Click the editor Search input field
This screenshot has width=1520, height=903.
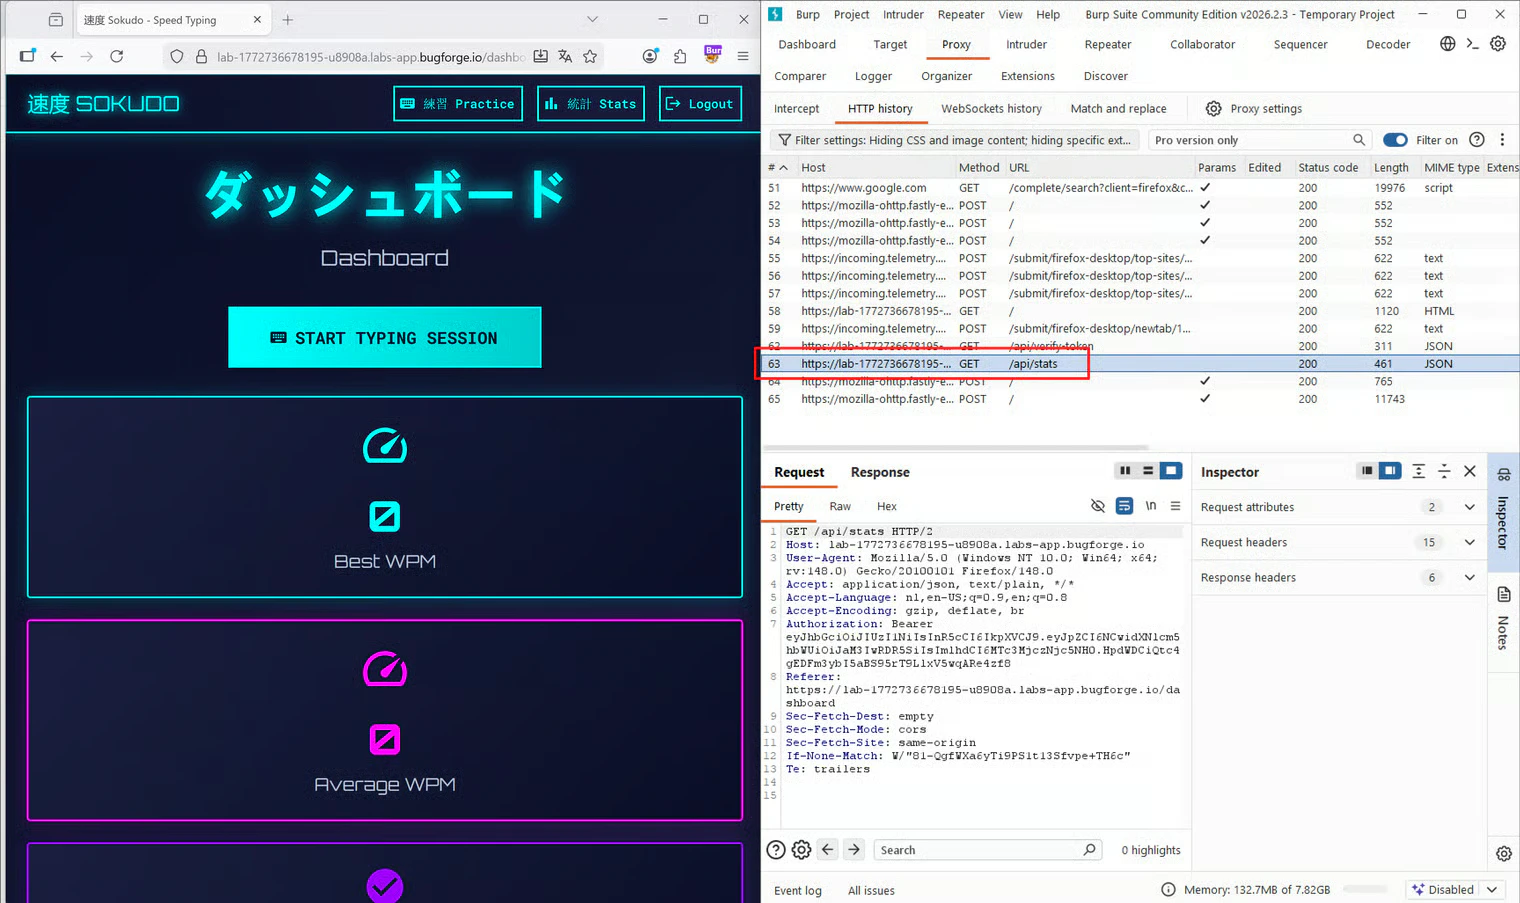[988, 850]
